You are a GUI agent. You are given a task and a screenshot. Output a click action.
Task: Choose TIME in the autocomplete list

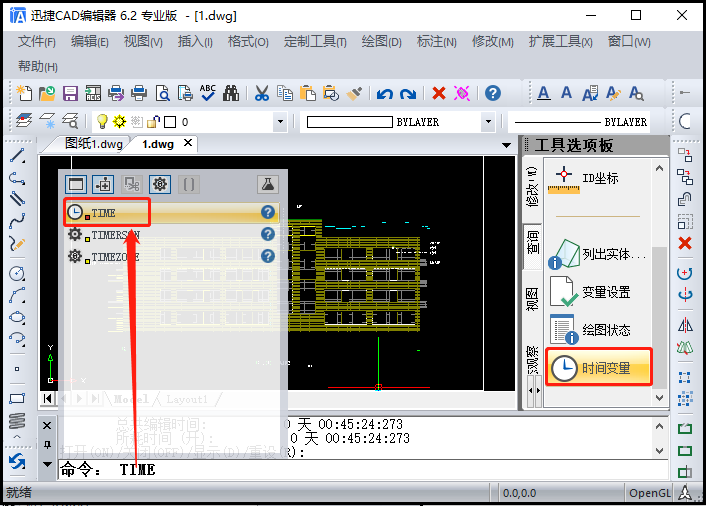click(172, 212)
